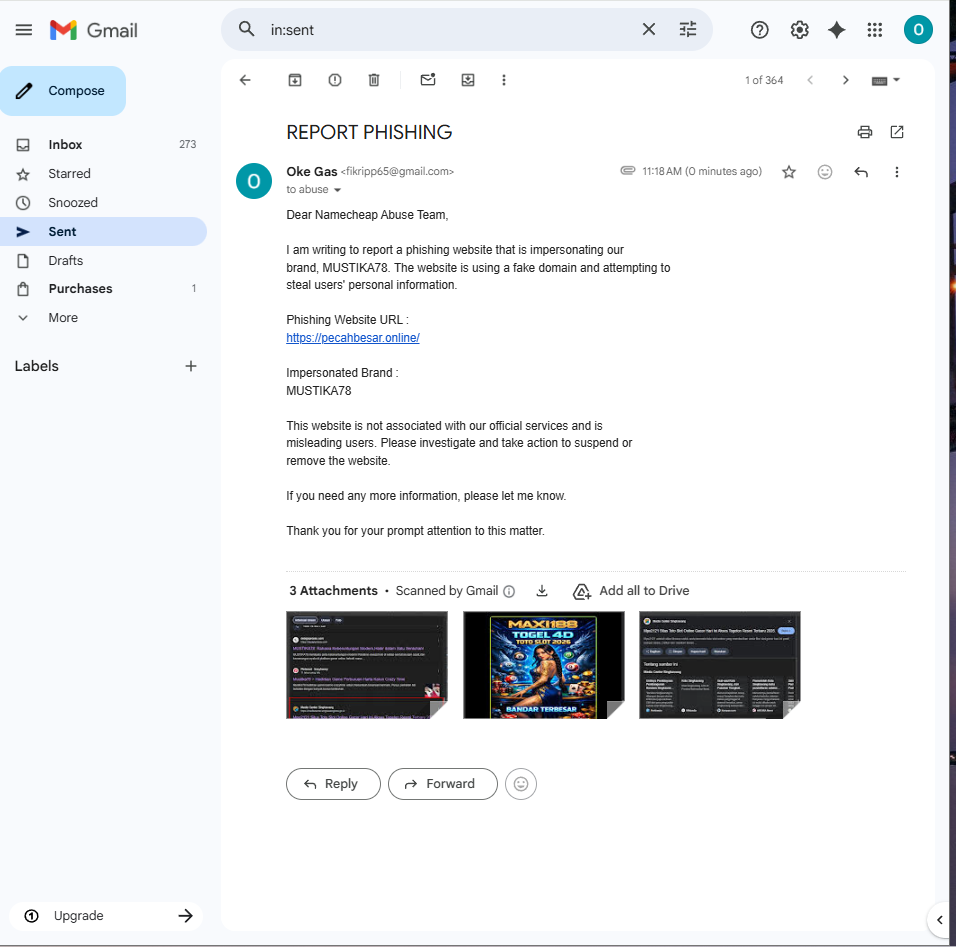The height and width of the screenshot is (947, 956).
Task: Click the Gmail logo
Action: click(94, 30)
